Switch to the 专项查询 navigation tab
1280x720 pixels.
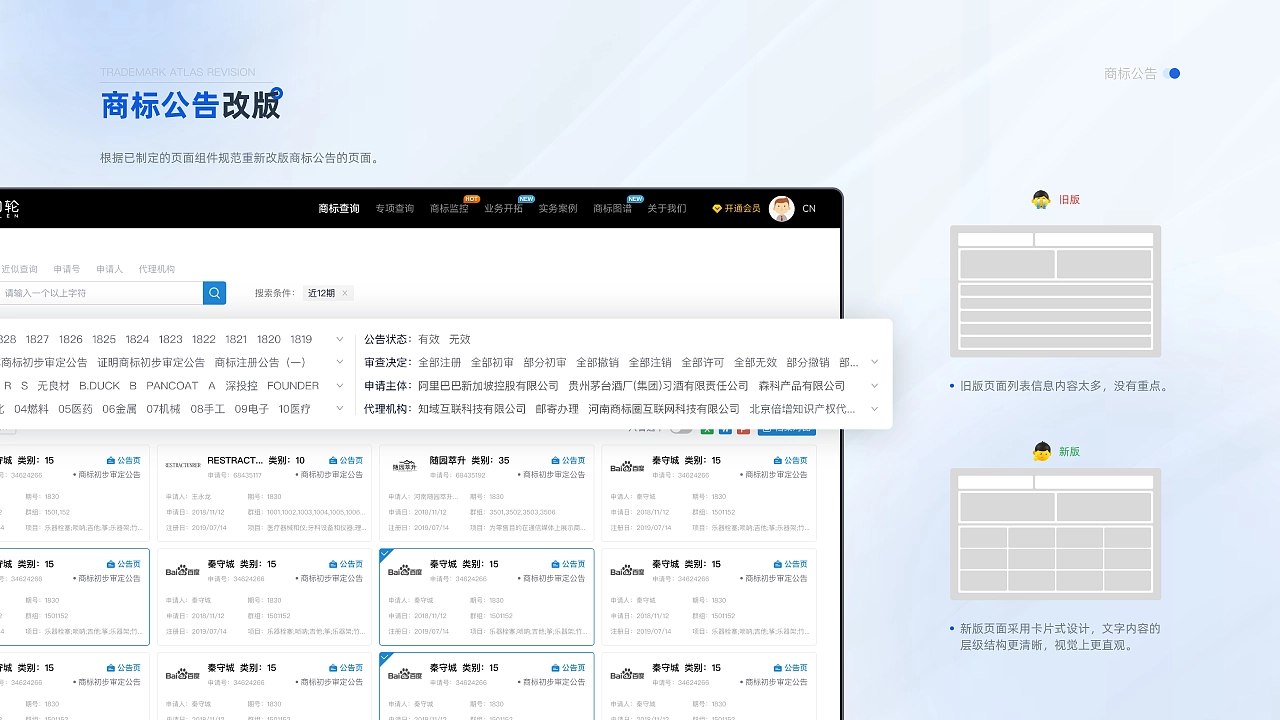pos(394,208)
